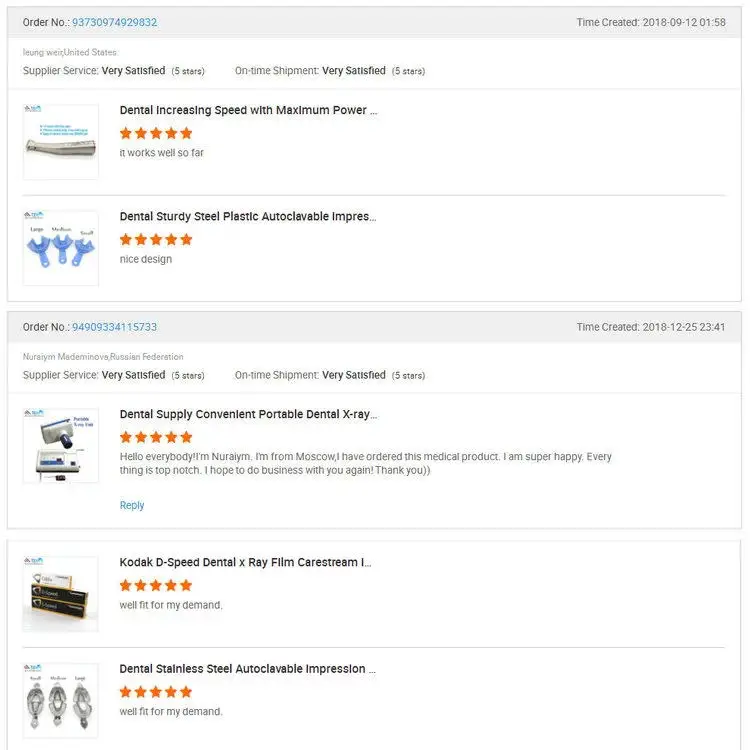The height and width of the screenshot is (750, 750).
Task: Click the Reply link under Nuraiym's review
Action: [132, 505]
